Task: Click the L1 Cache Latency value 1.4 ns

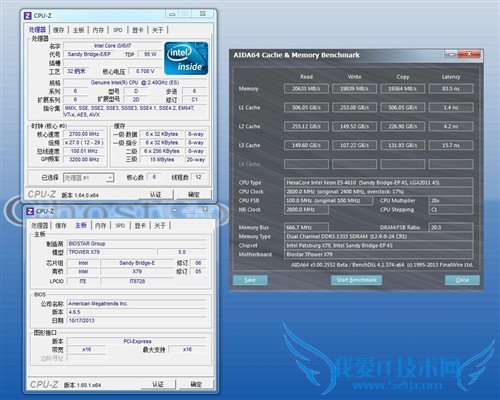Action: click(x=451, y=107)
